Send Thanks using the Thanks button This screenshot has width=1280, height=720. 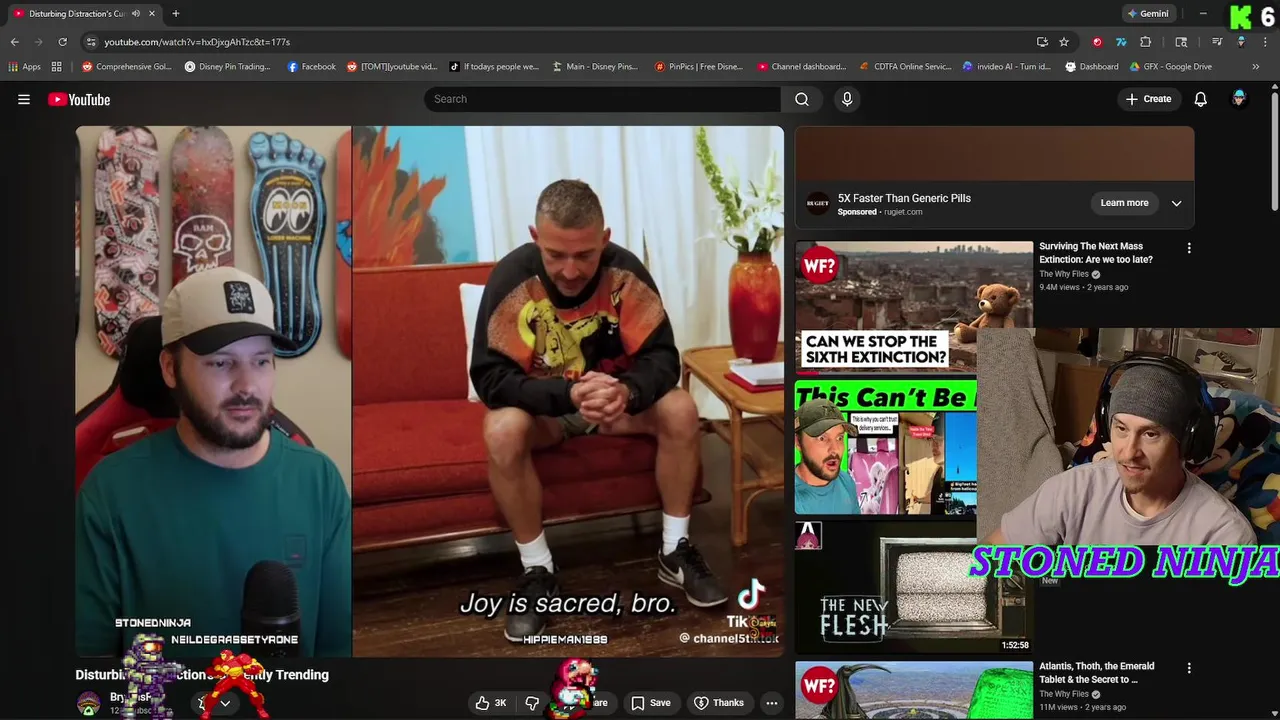[x=719, y=703]
